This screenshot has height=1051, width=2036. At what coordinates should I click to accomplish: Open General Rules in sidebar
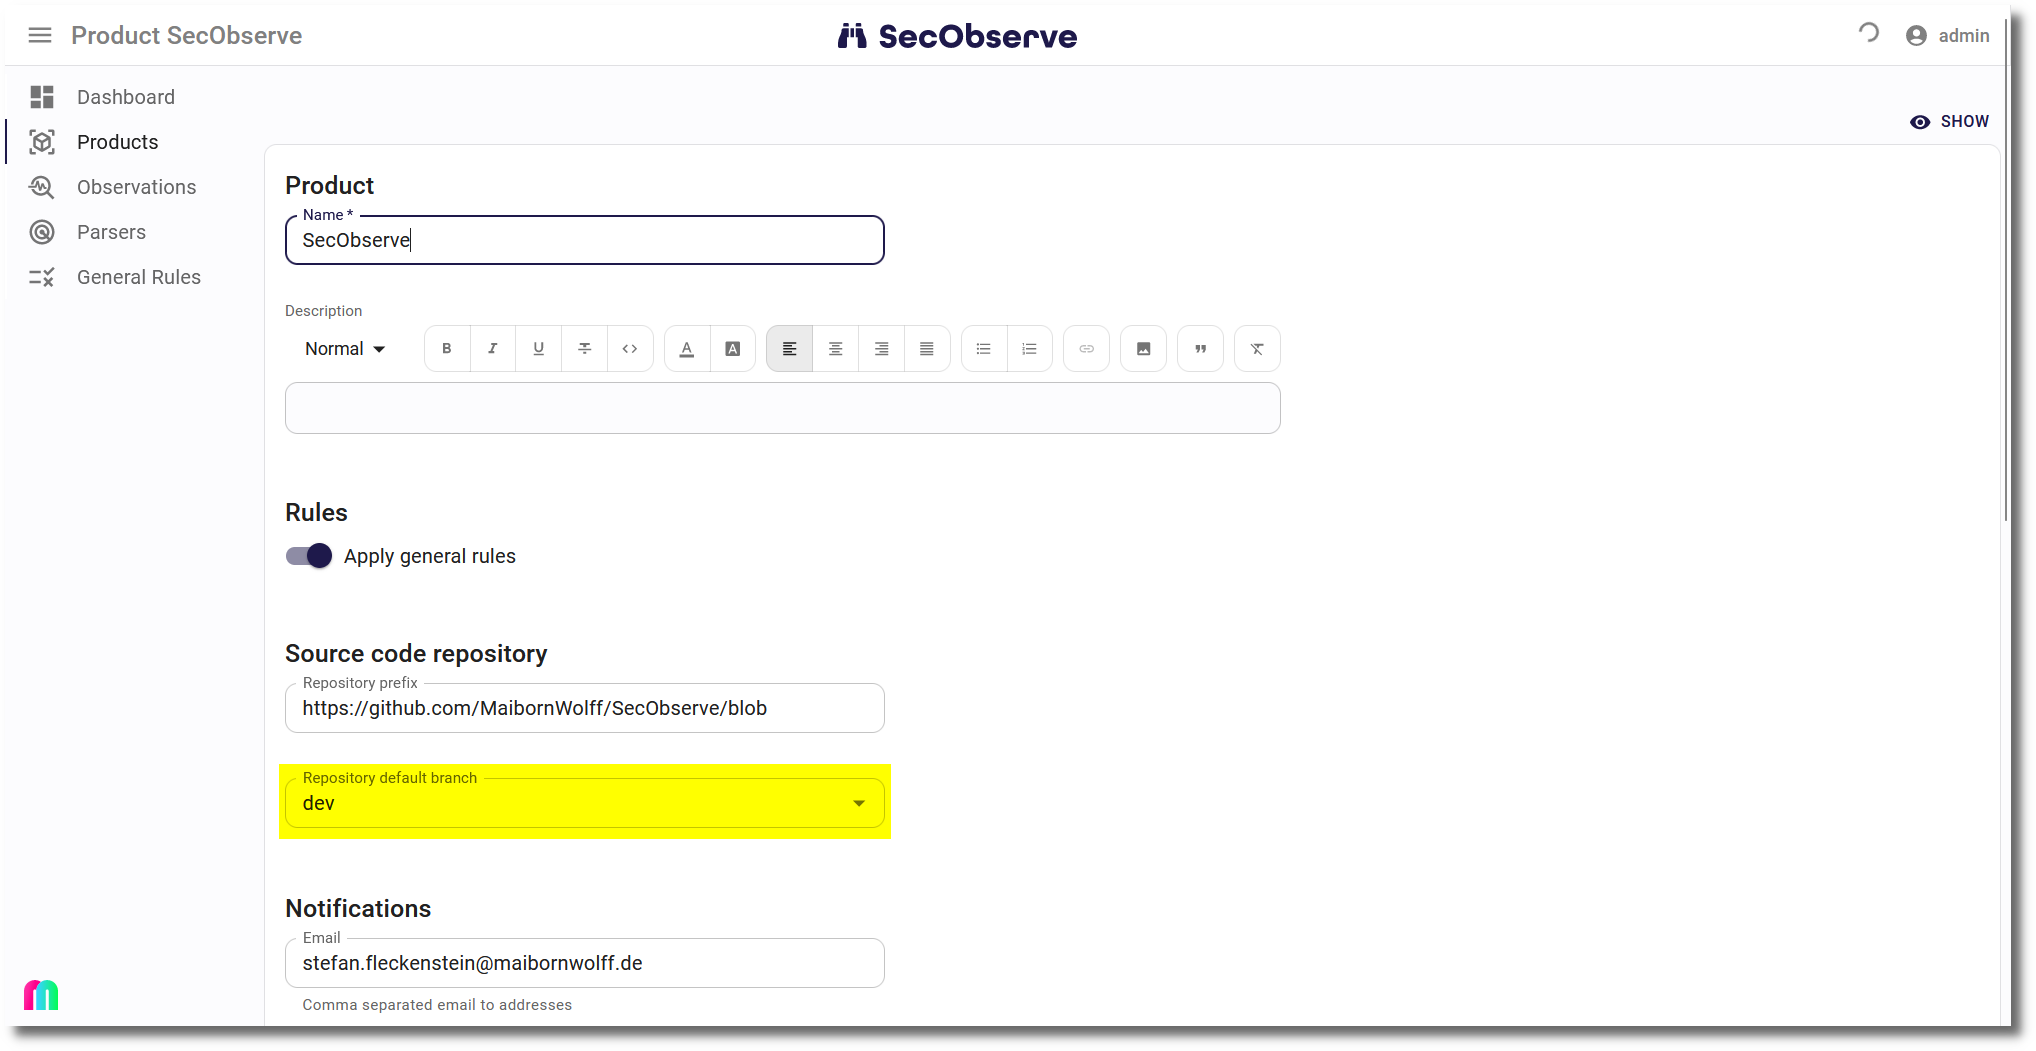(x=138, y=277)
